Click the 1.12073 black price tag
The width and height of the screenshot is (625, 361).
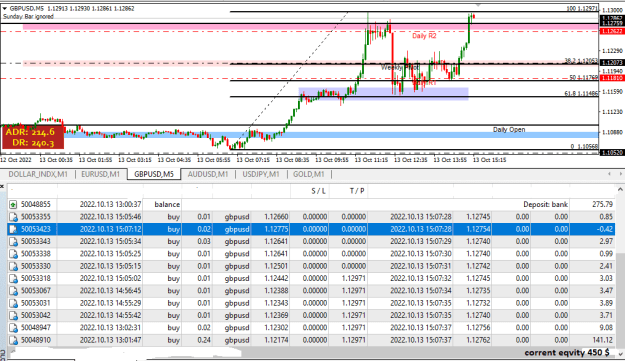point(611,63)
